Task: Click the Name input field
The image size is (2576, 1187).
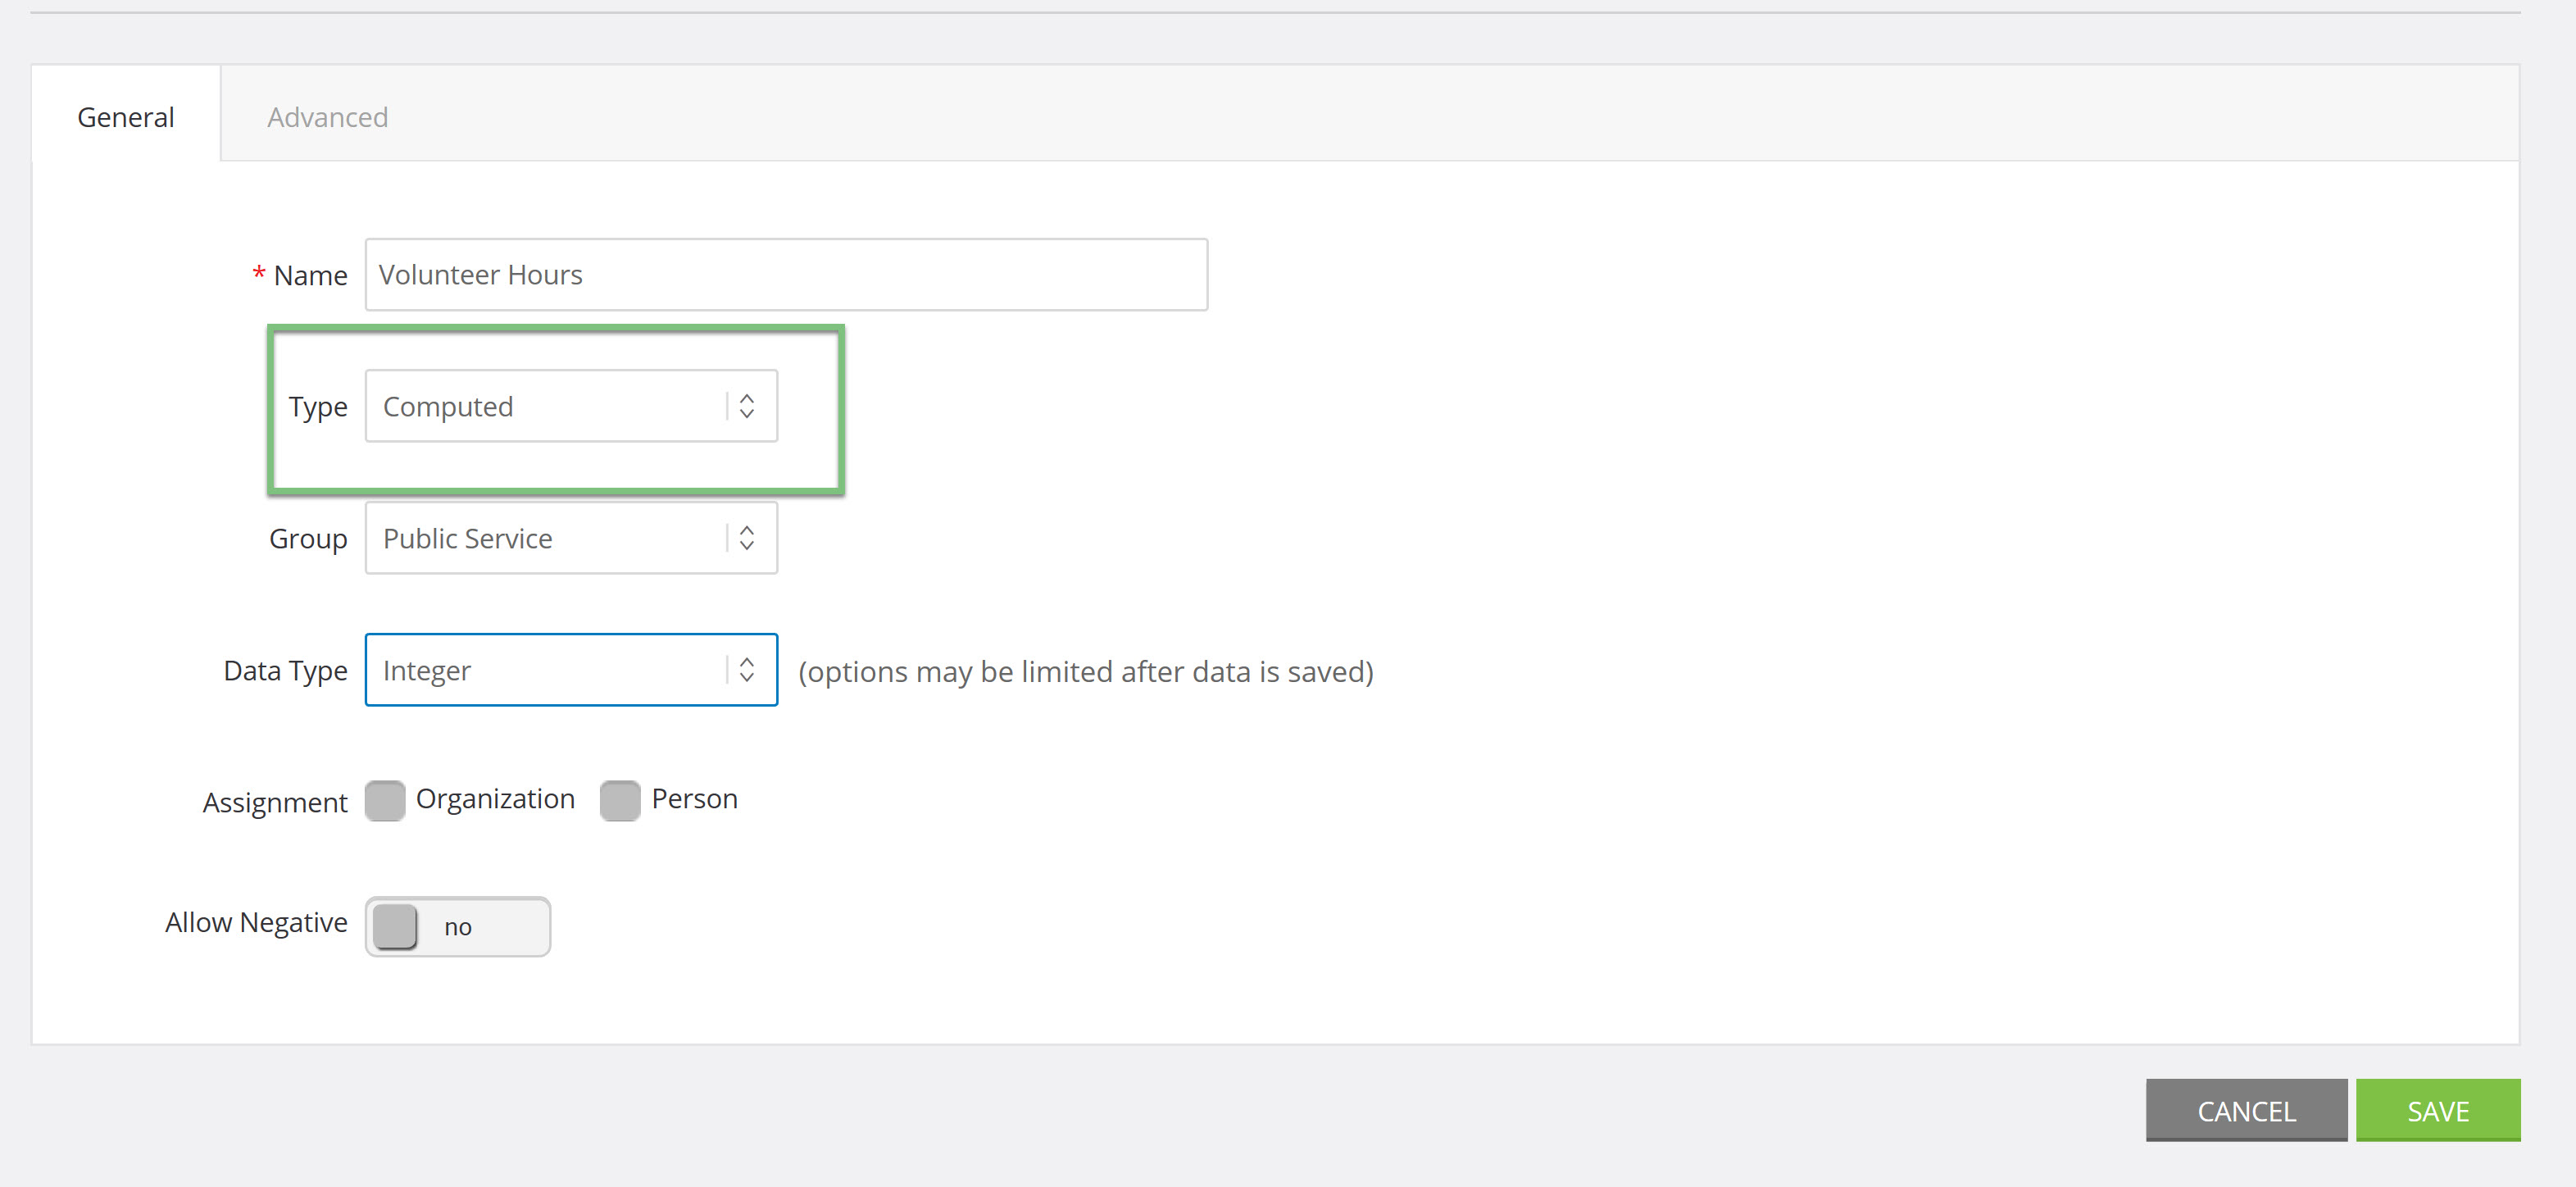Action: pos(786,274)
